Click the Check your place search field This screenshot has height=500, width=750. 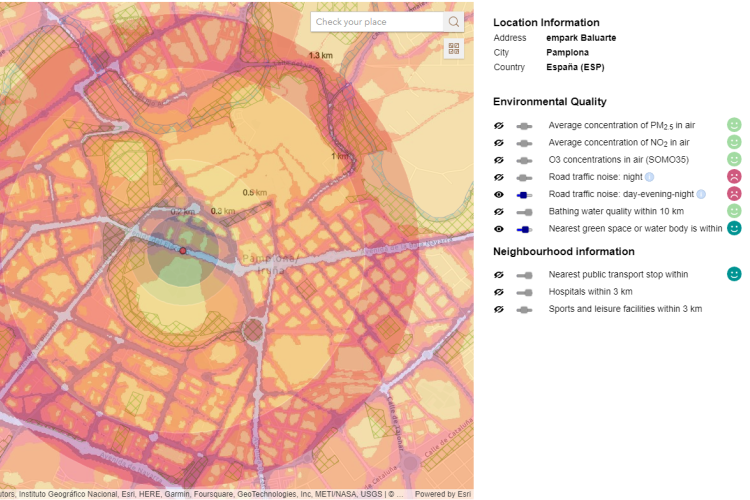pos(377,22)
